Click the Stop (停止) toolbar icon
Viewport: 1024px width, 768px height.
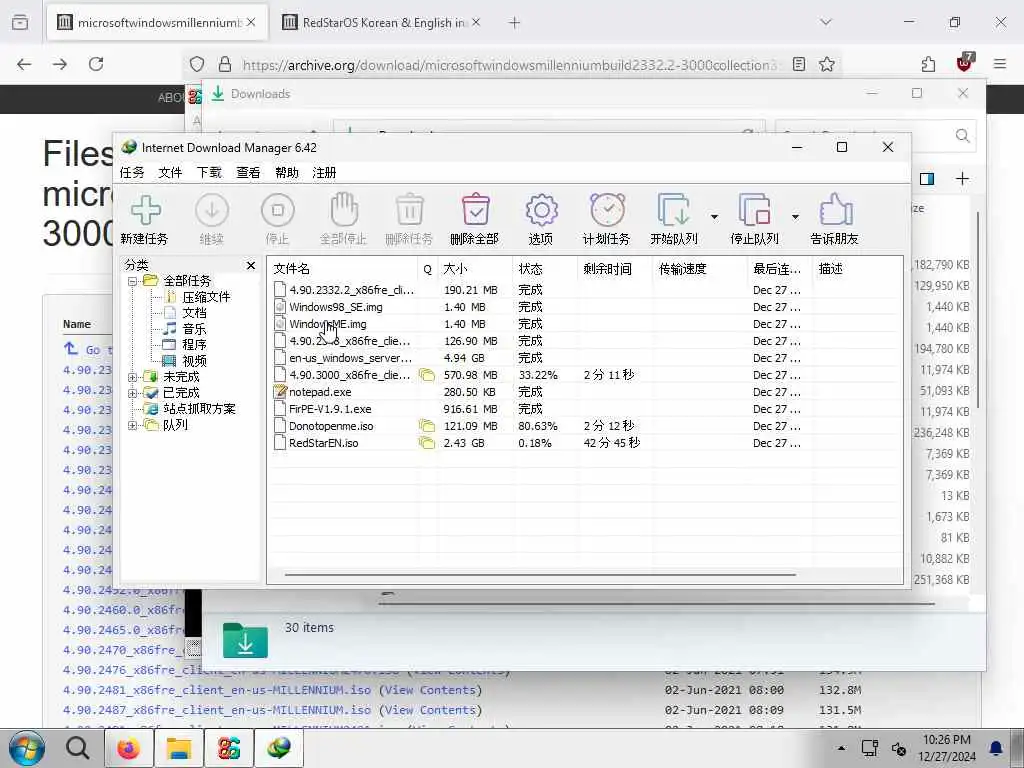coord(278,211)
